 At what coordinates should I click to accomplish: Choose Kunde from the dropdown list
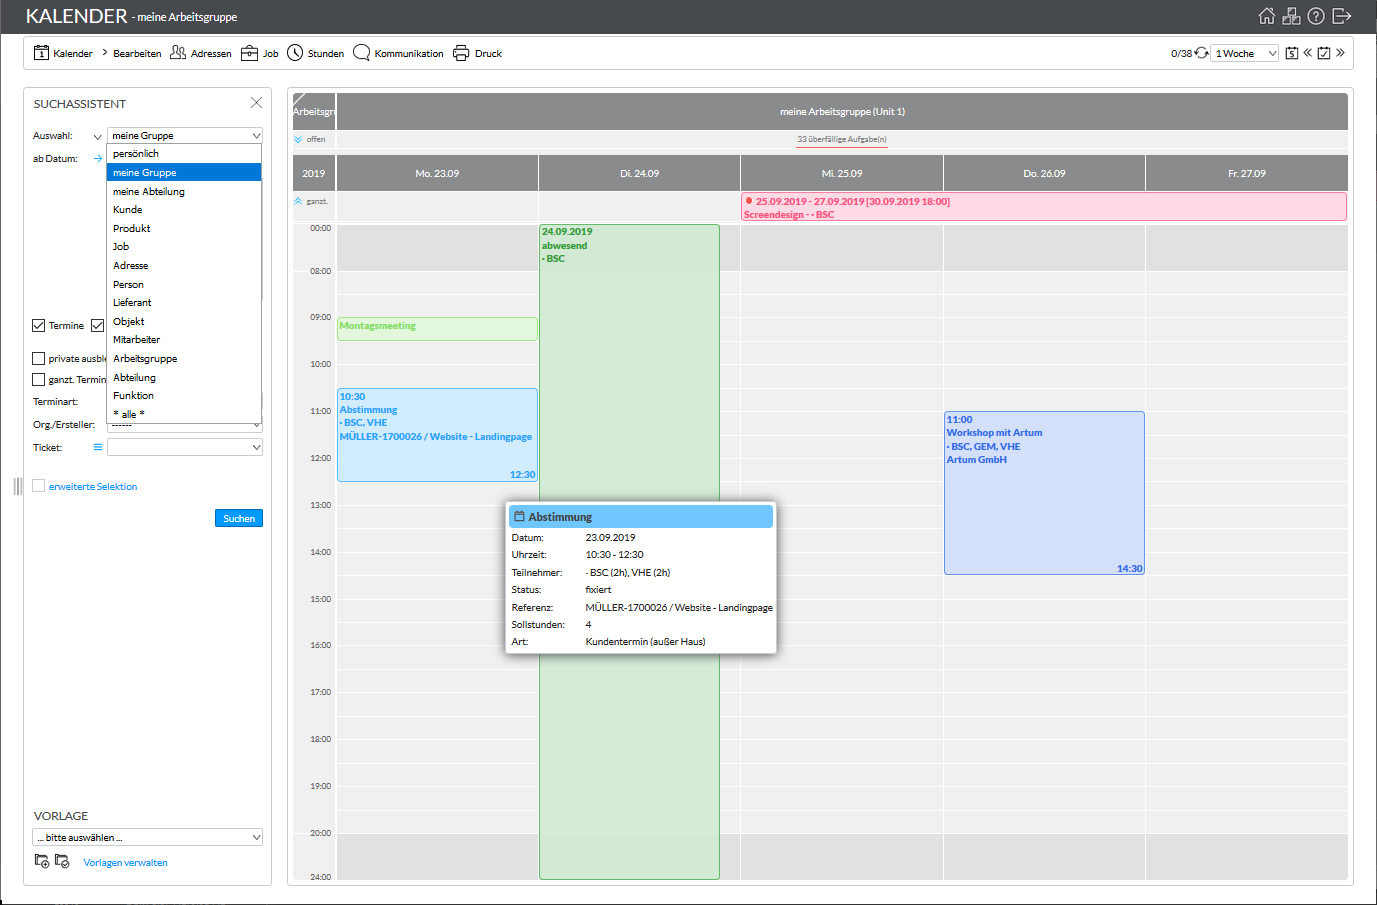click(x=184, y=210)
